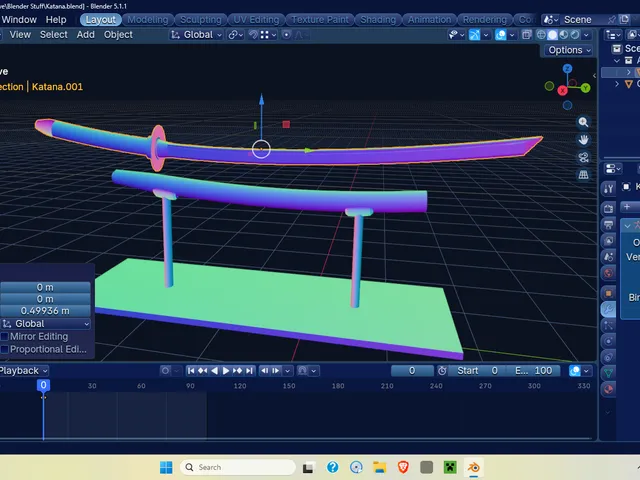
Task: Click the X axis on navigation gizmo
Action: click(562, 90)
